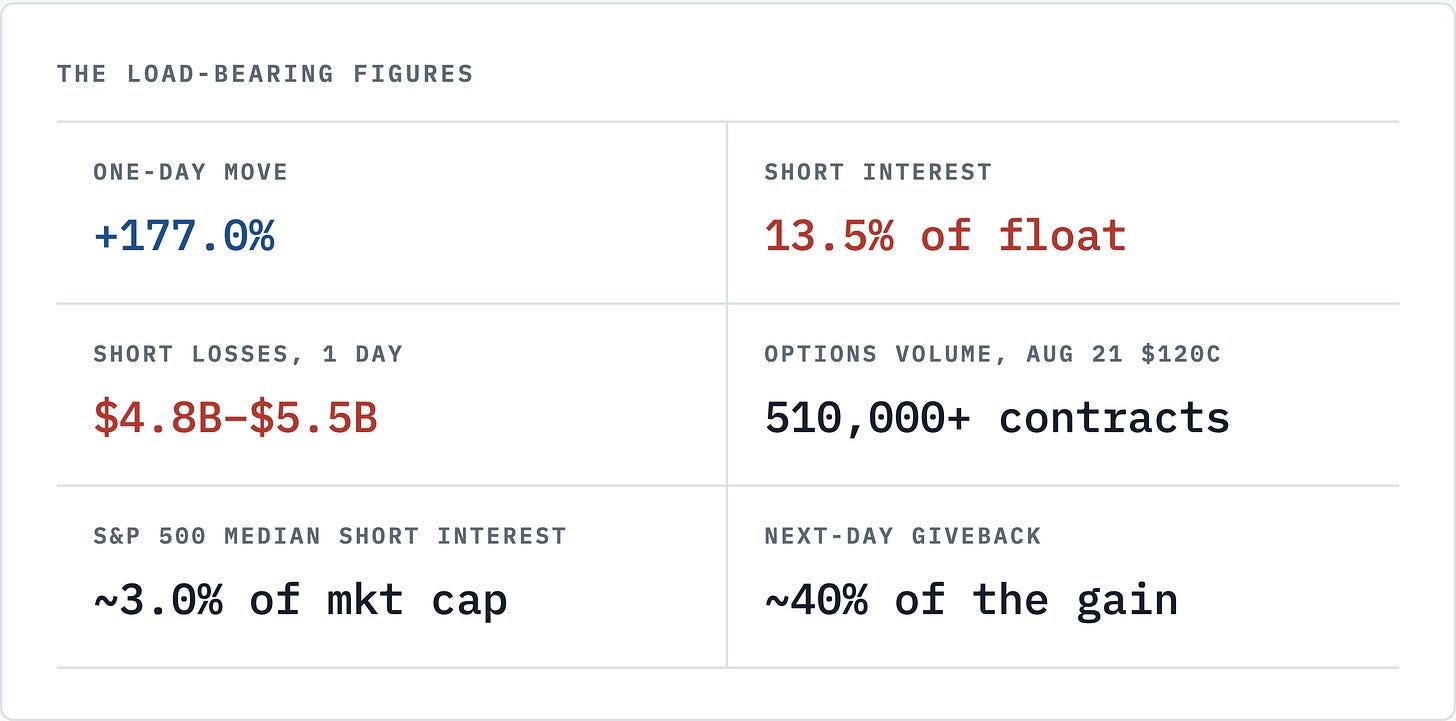Click the word 'FIGURES' in the card heading

pos(413,74)
